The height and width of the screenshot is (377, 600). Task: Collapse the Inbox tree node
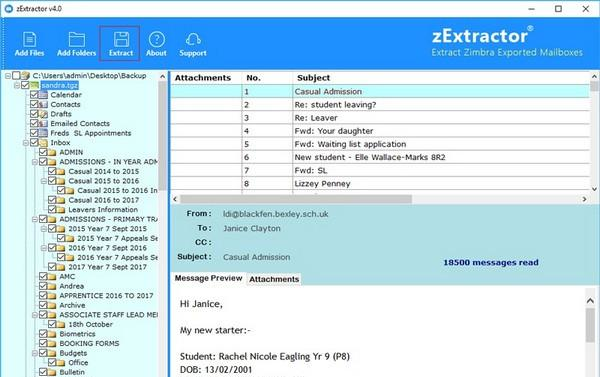point(26,143)
